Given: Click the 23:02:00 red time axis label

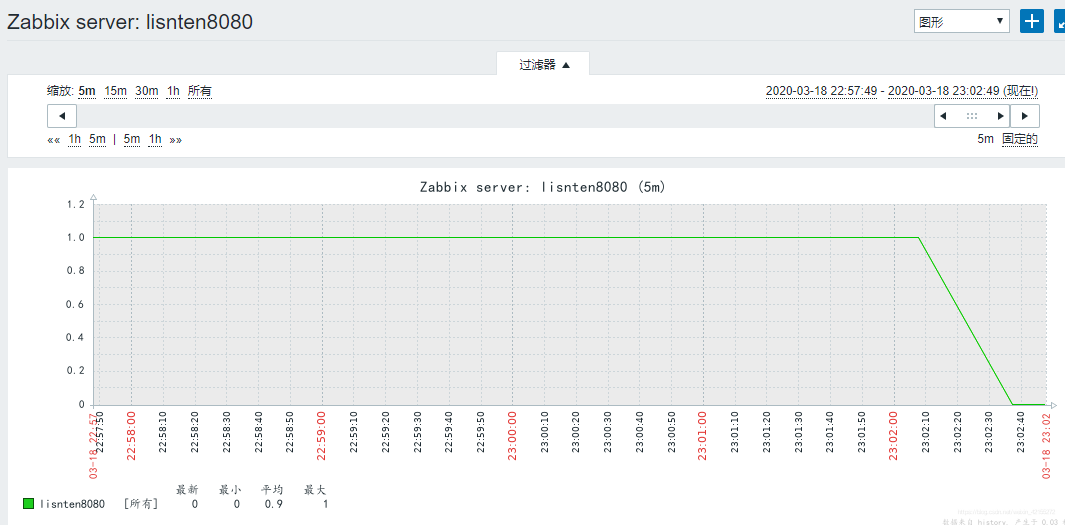Looking at the screenshot, I should click(x=894, y=435).
